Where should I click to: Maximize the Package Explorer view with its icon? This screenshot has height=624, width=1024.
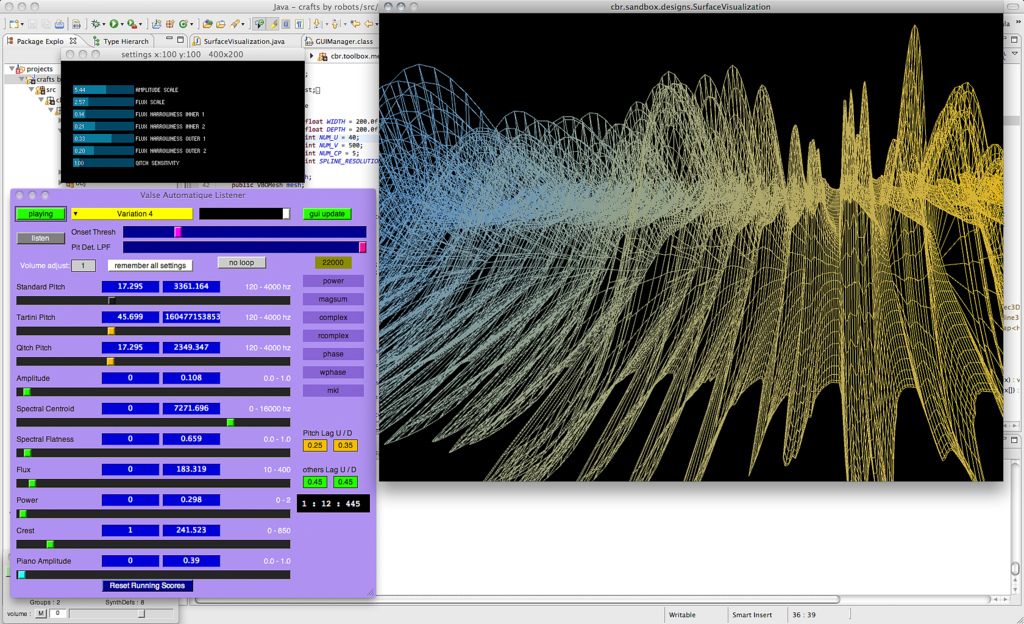coord(180,40)
